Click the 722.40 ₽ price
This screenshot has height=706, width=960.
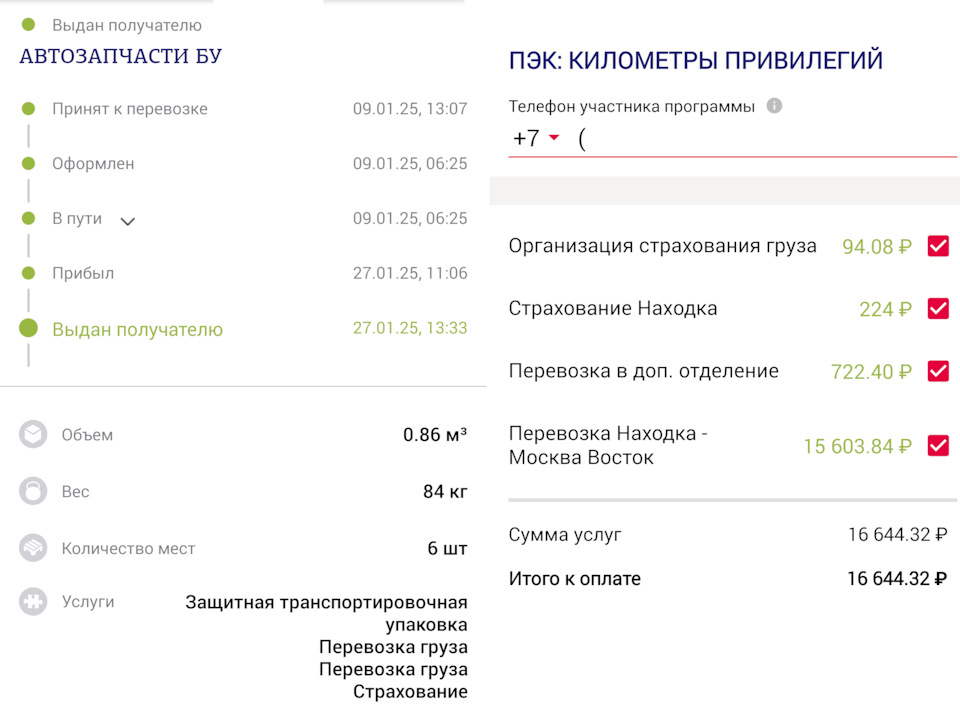click(871, 372)
